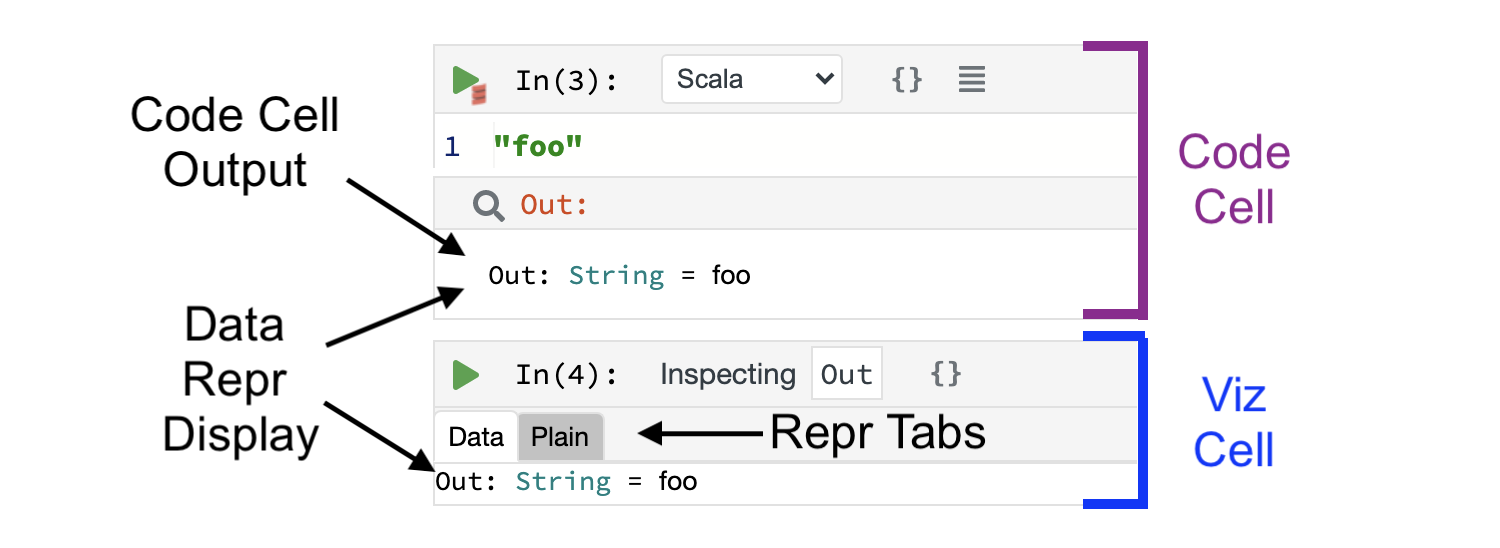Open the hamburger menu in code cell
The image size is (1500, 548).
point(971,79)
